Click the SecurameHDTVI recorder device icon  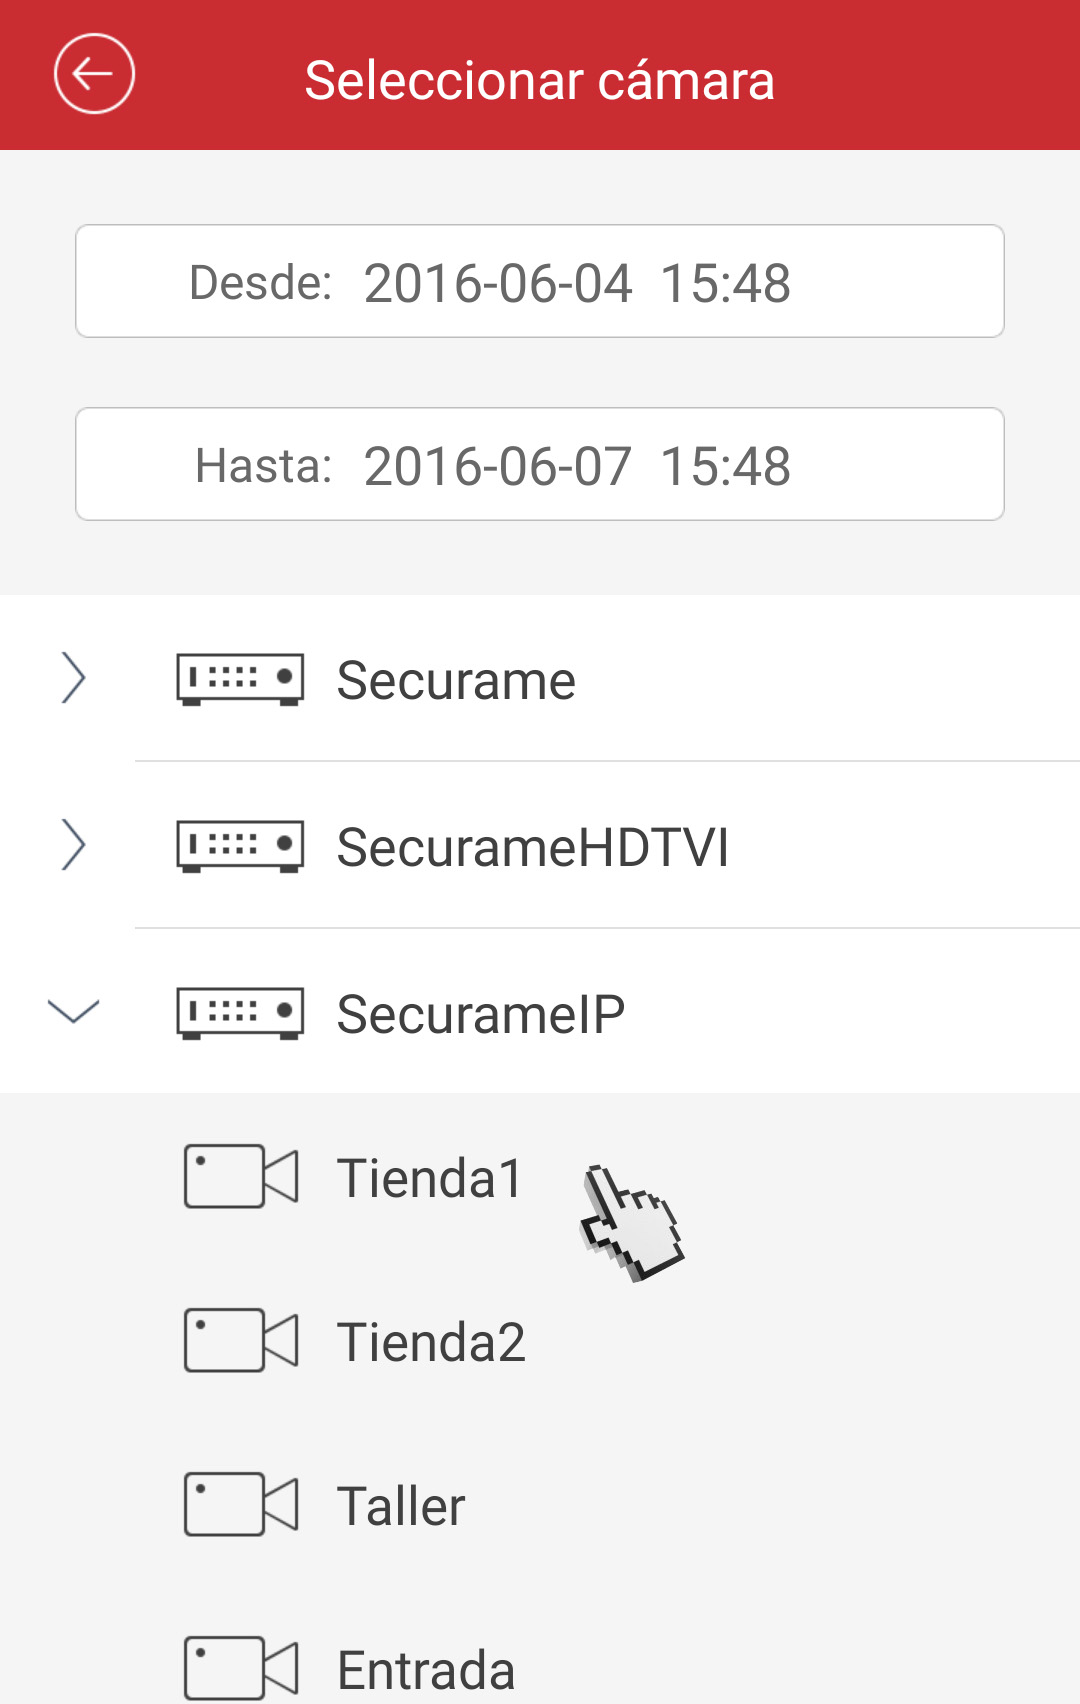pos(240,847)
